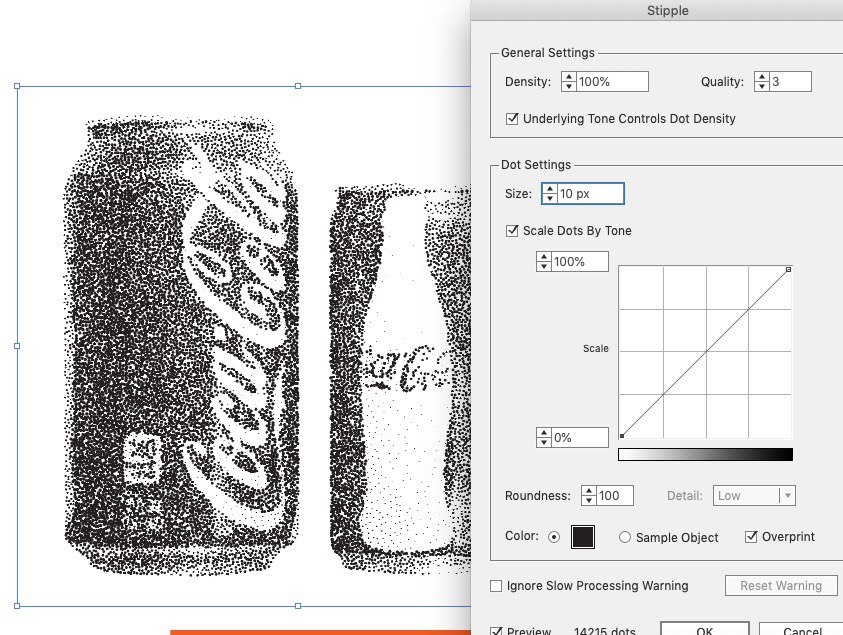
Task: Click the Density percentage input field
Action: (x=612, y=82)
